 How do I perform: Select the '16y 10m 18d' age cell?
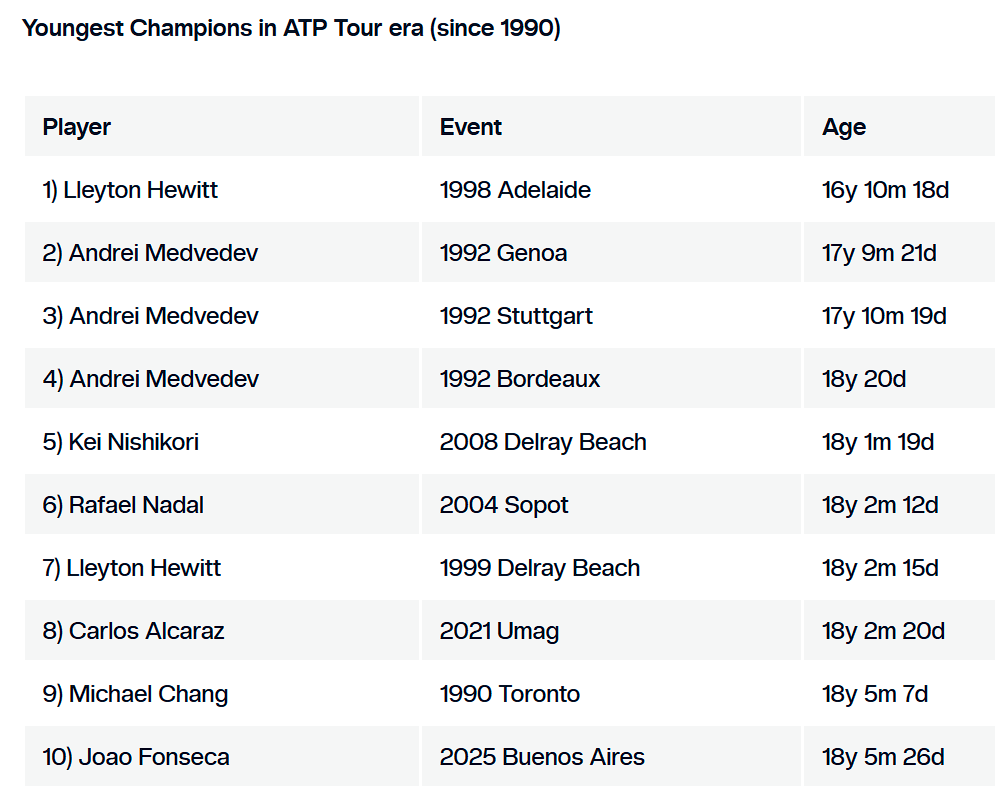click(x=885, y=190)
